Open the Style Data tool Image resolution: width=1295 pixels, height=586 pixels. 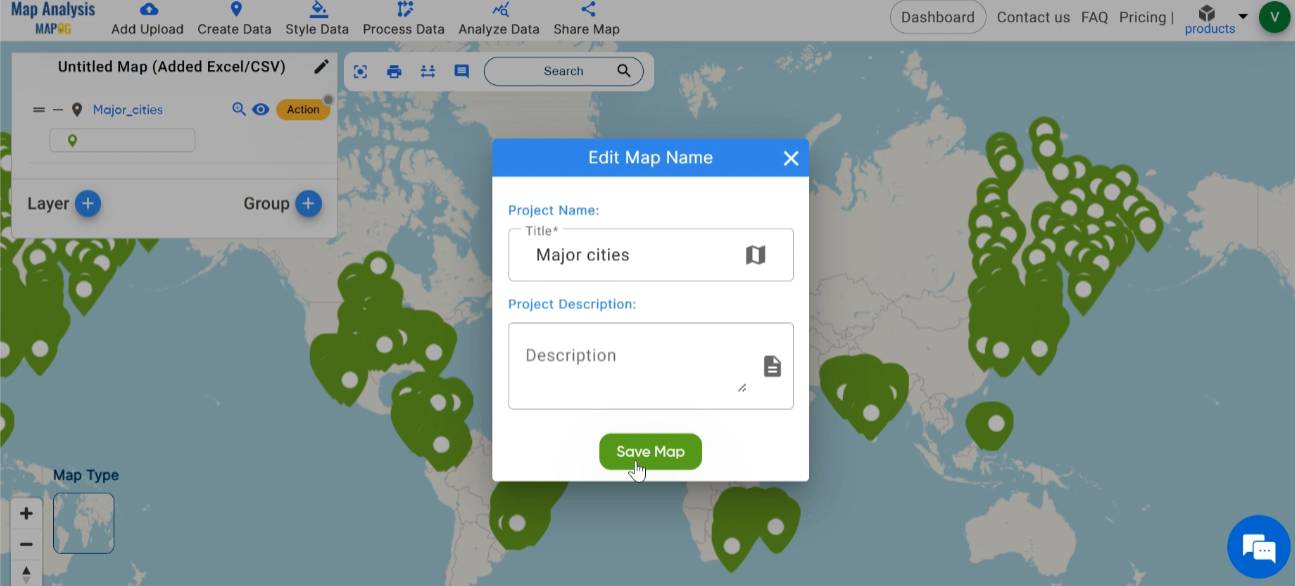point(317,18)
